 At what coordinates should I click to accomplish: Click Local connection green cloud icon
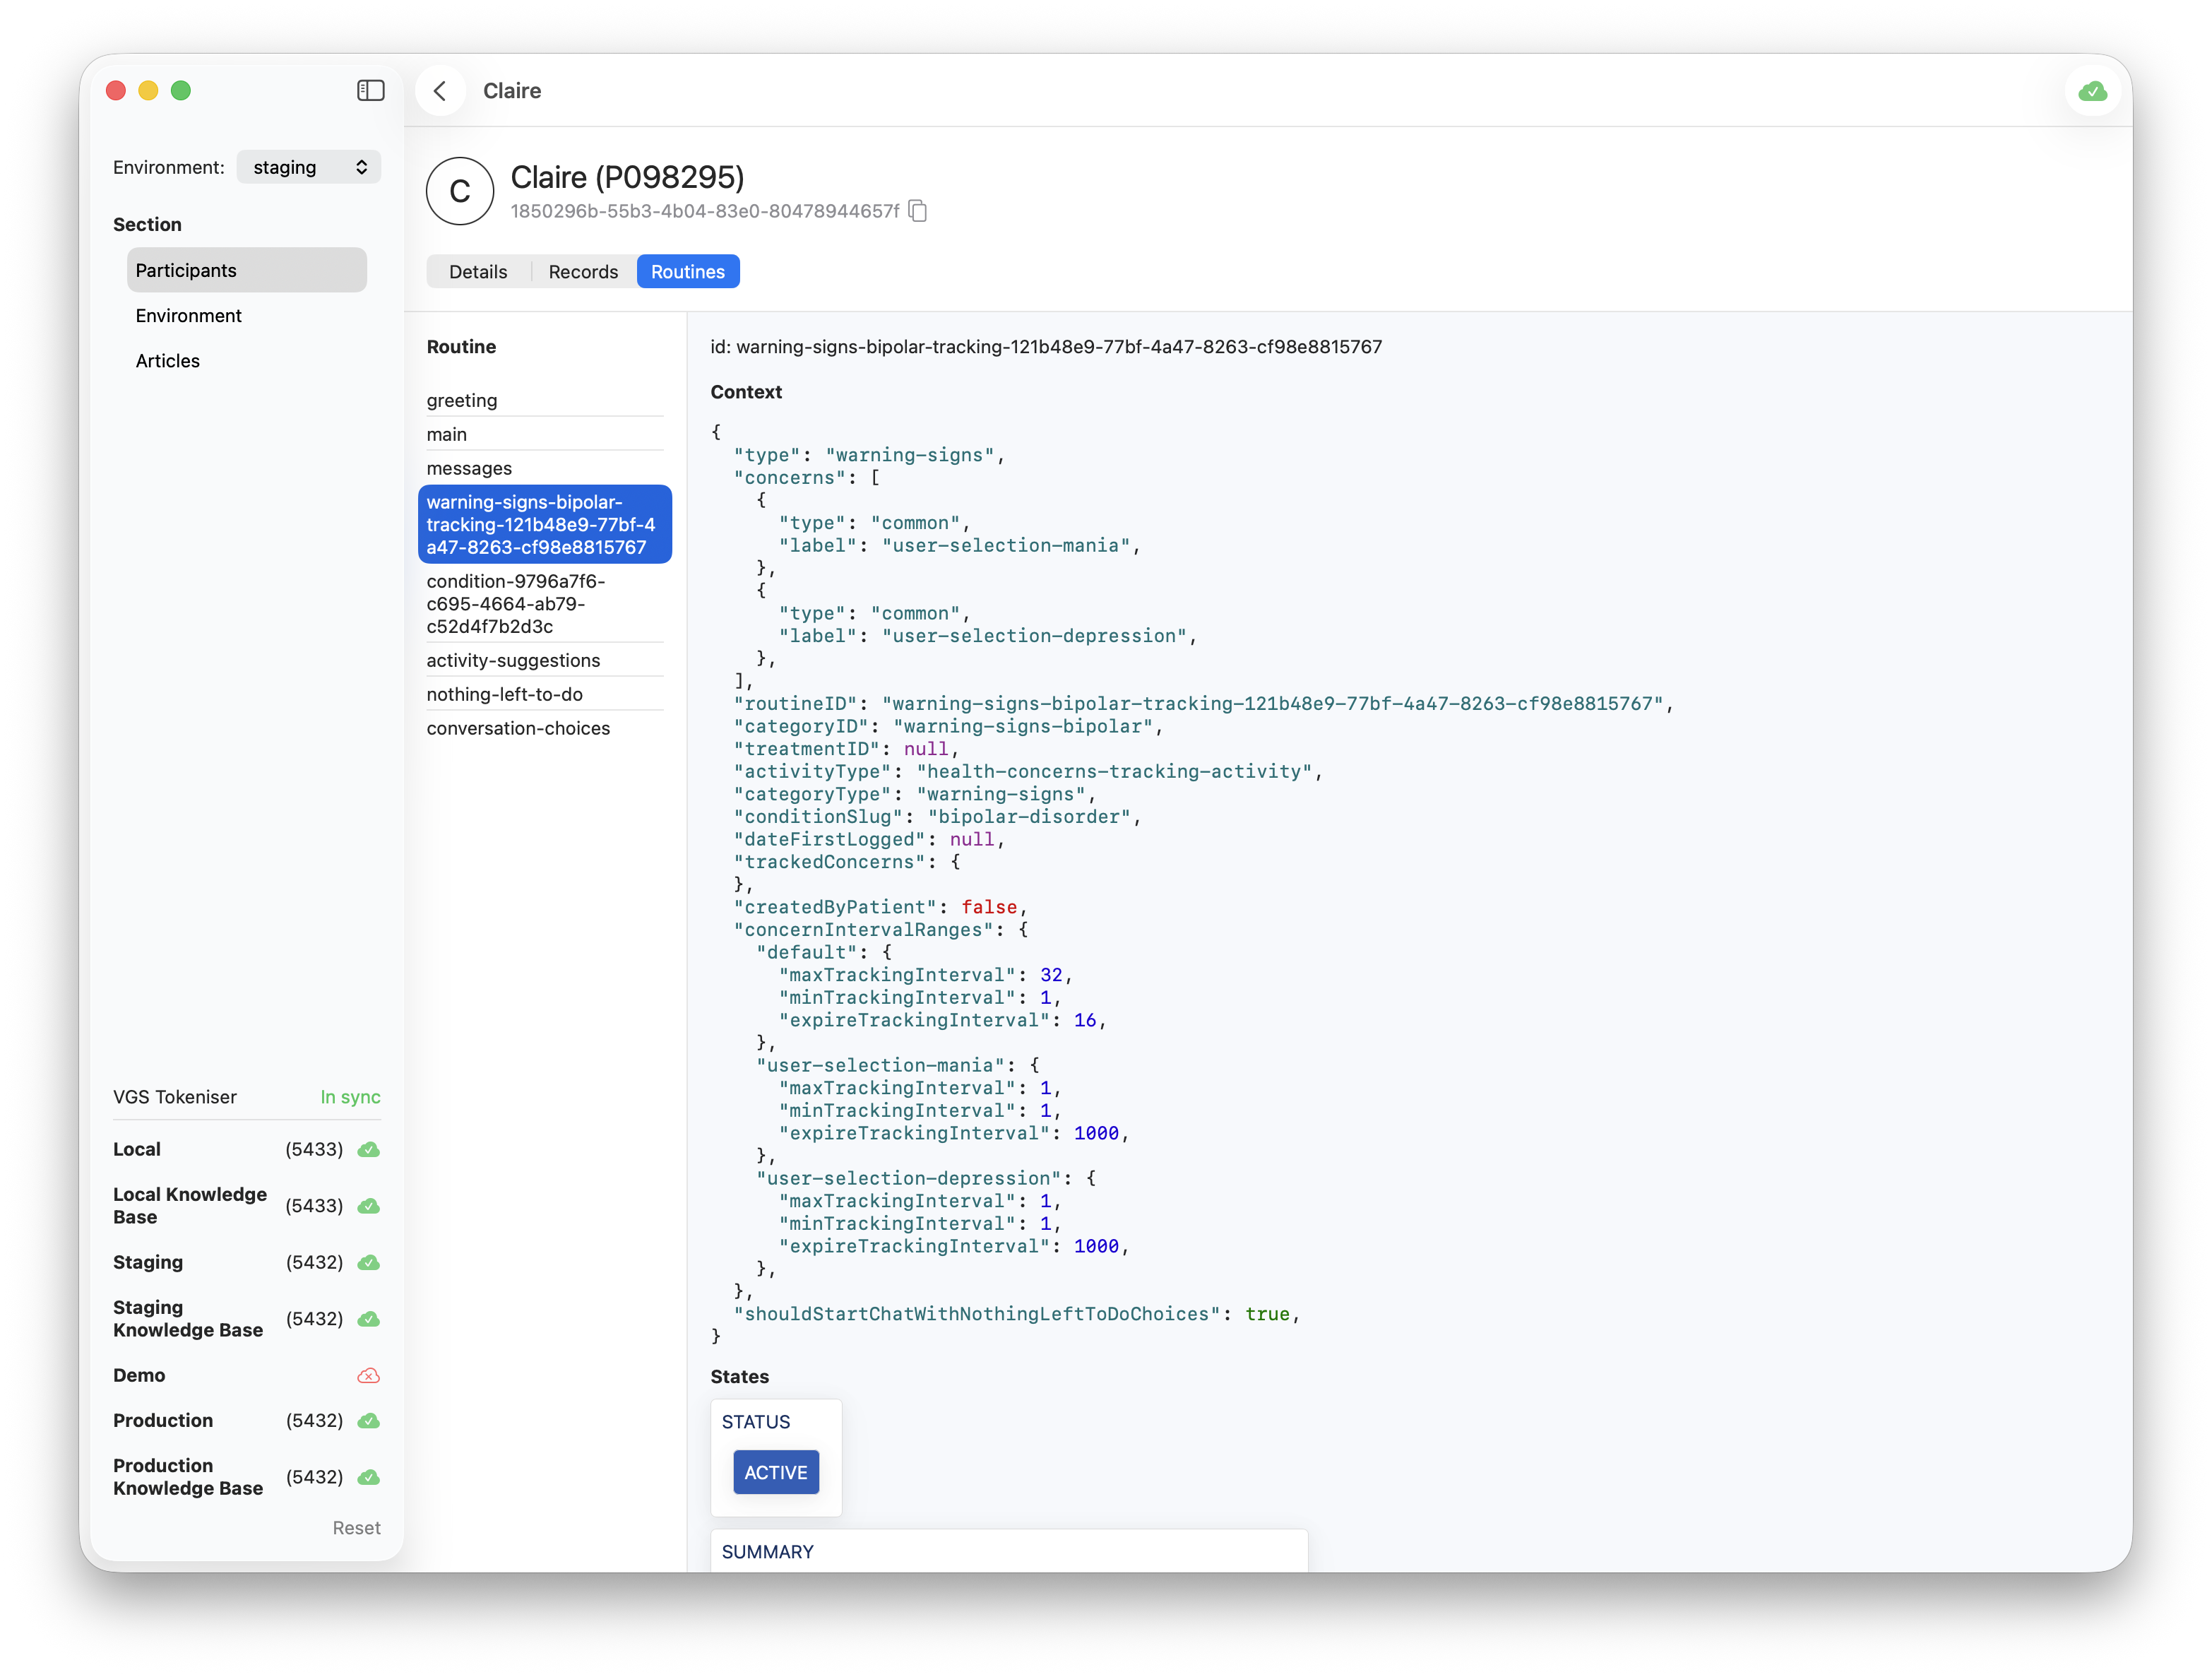coord(368,1150)
